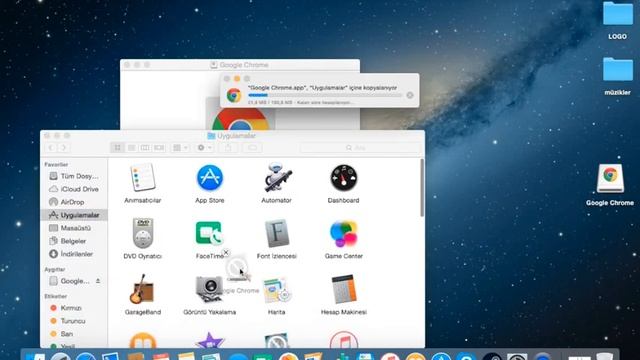This screenshot has height=360, width=640.
Task: Select Uygulamalar in the sidebar
Action: point(74,215)
